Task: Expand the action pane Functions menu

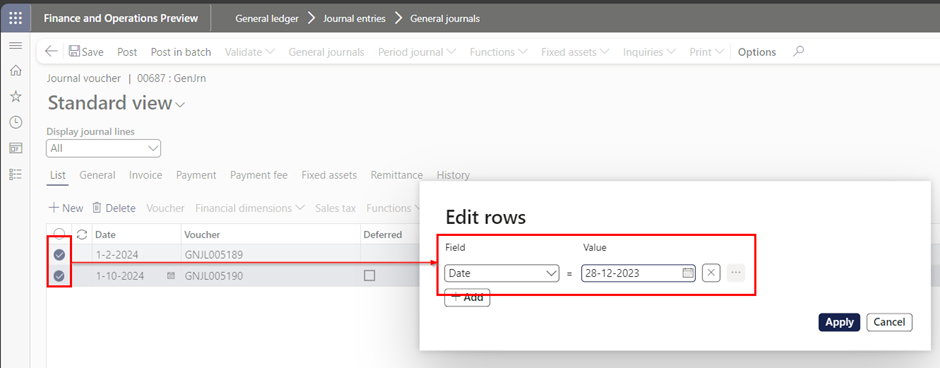Action: tap(498, 52)
